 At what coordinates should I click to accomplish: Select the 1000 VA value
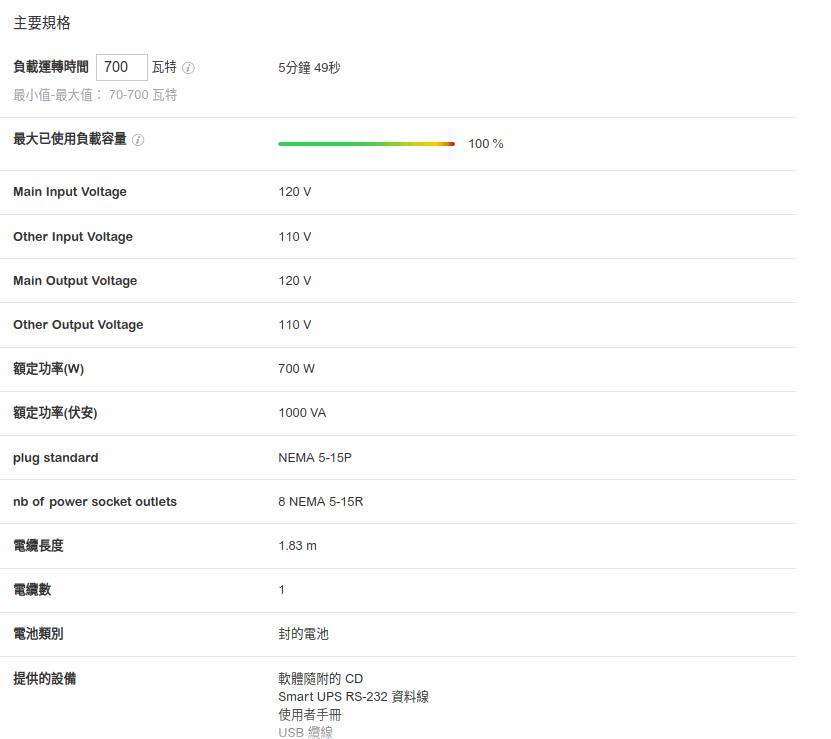pyautogui.click(x=302, y=413)
